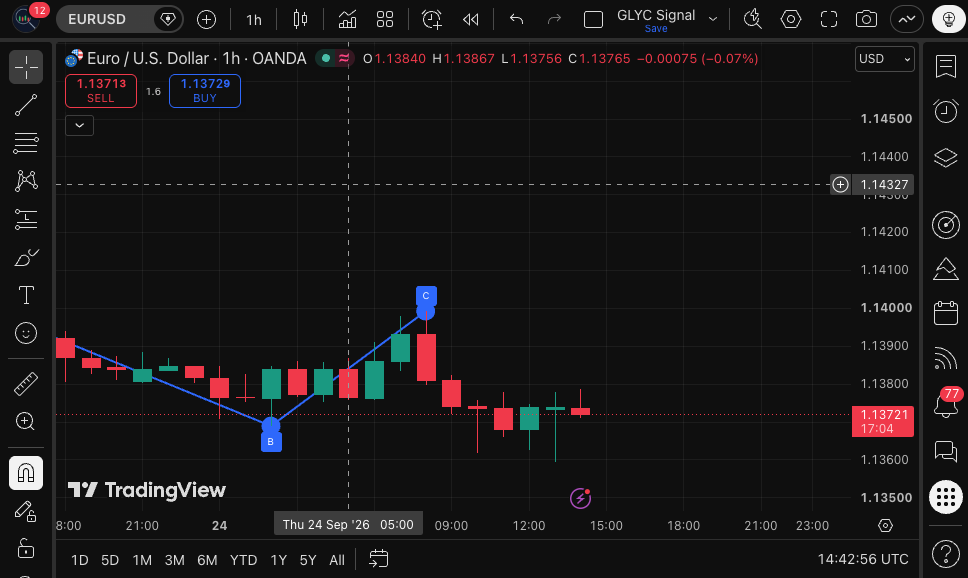Toggle the fullscreen mode button
Viewport: 968px width, 578px height.
pyautogui.click(x=828, y=19)
